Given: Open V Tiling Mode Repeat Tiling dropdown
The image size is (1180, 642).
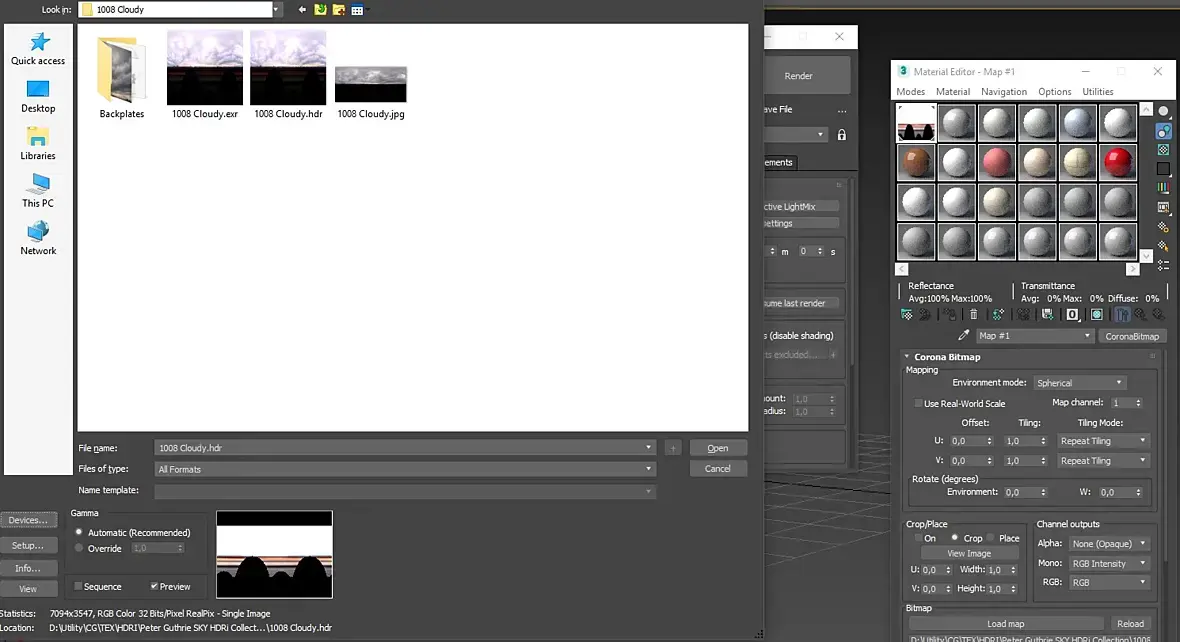Looking at the screenshot, I should [1102, 461].
